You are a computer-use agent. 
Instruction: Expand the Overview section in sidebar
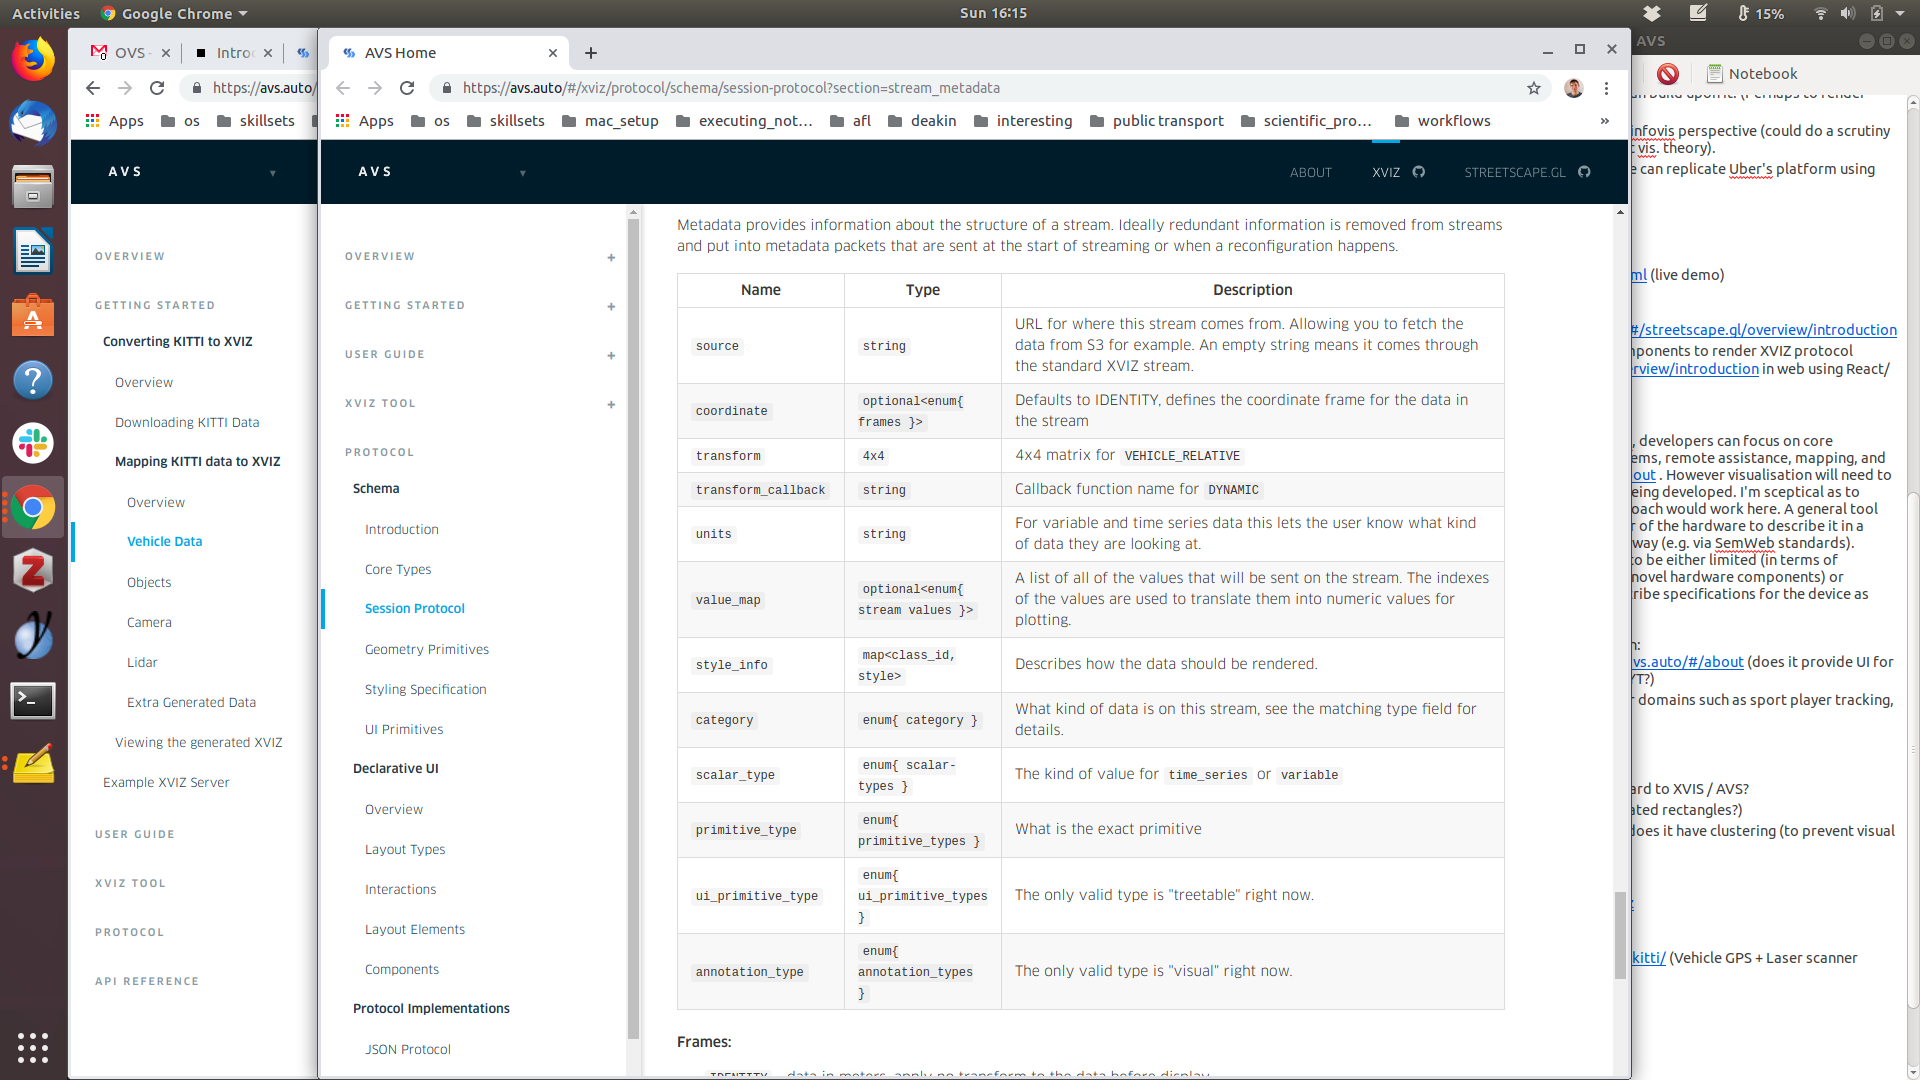click(x=611, y=258)
